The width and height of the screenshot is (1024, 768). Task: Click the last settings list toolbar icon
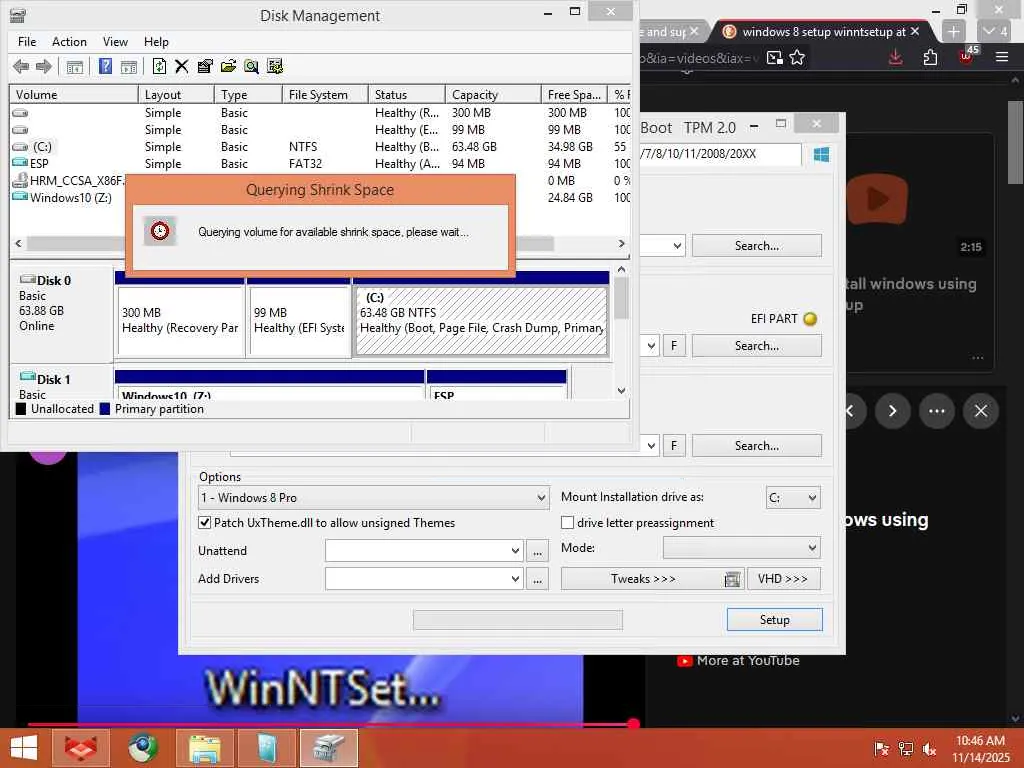275,66
